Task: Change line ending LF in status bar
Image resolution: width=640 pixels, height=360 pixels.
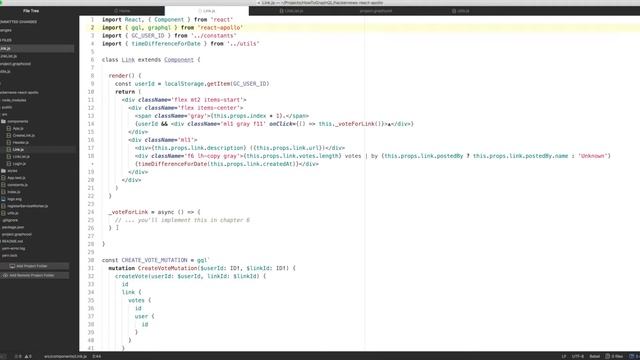Action: click(x=564, y=356)
